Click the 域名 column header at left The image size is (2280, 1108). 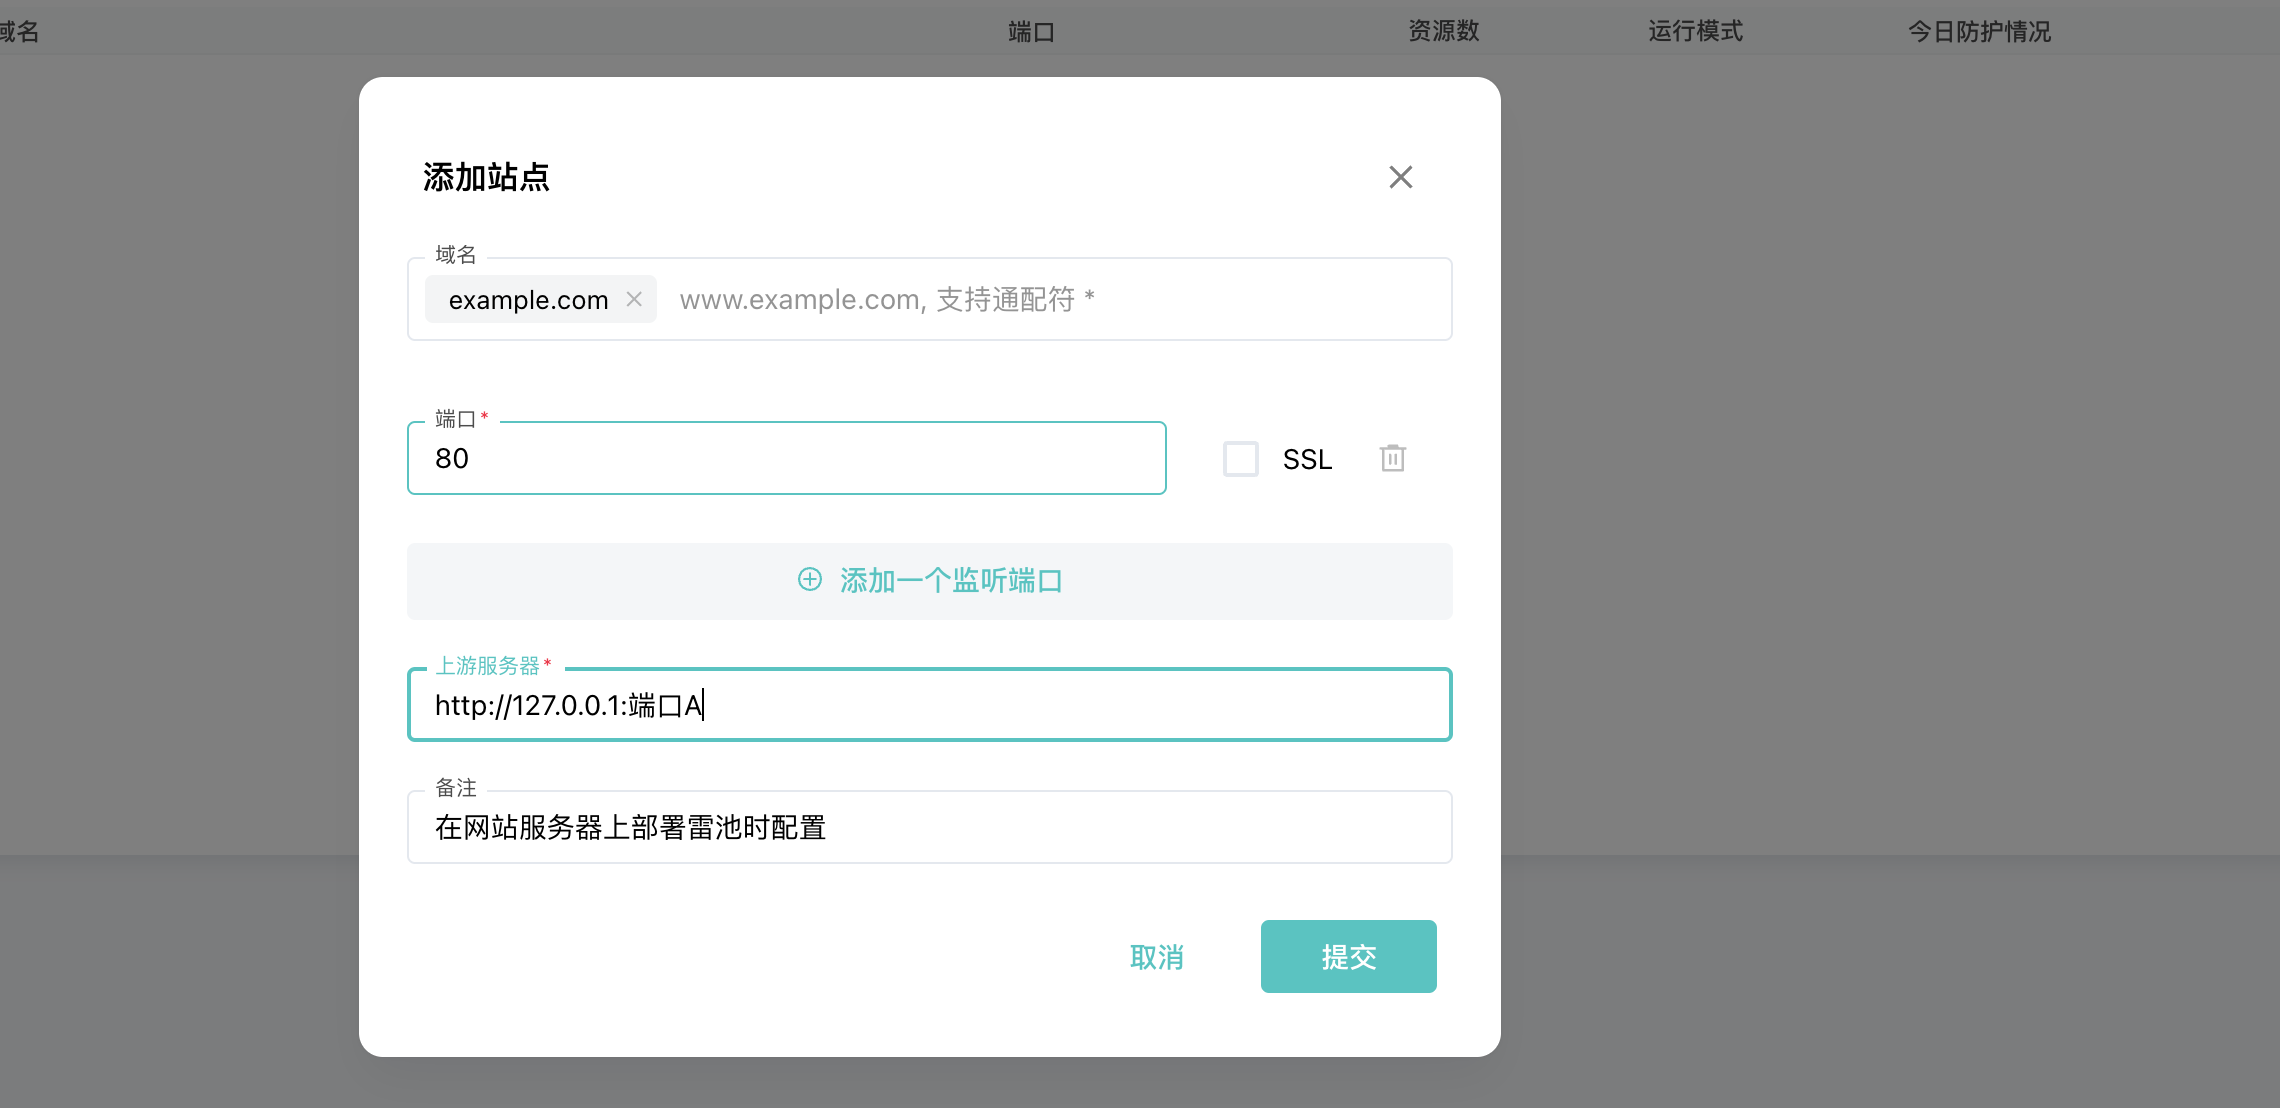tap(18, 32)
